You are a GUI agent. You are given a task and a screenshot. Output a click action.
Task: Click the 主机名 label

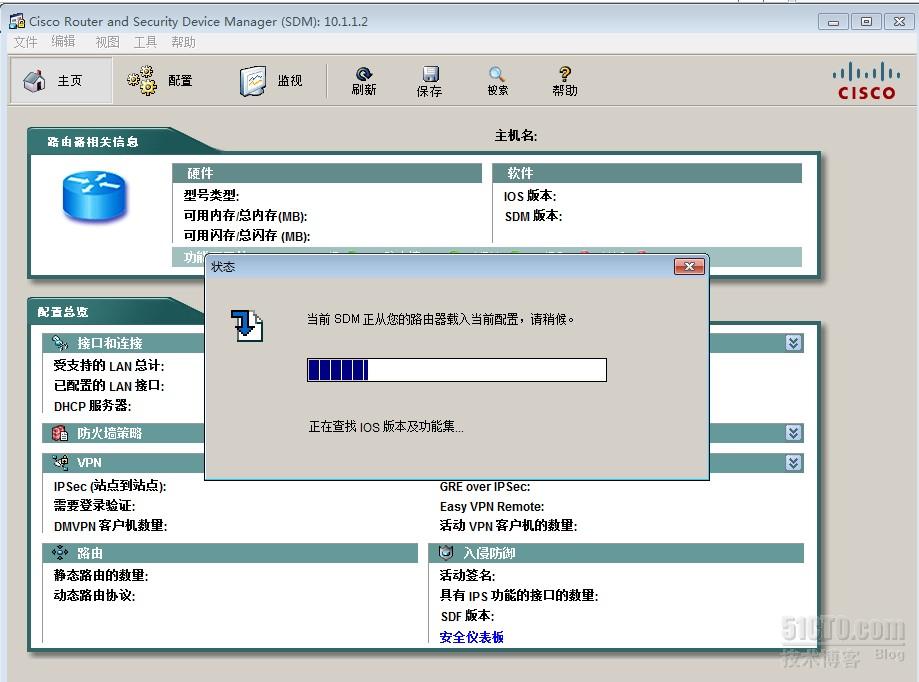[x=516, y=136]
